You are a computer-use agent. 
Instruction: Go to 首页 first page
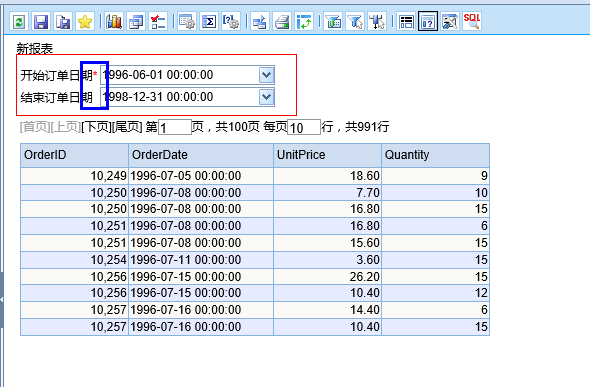pyautogui.click(x=35, y=127)
